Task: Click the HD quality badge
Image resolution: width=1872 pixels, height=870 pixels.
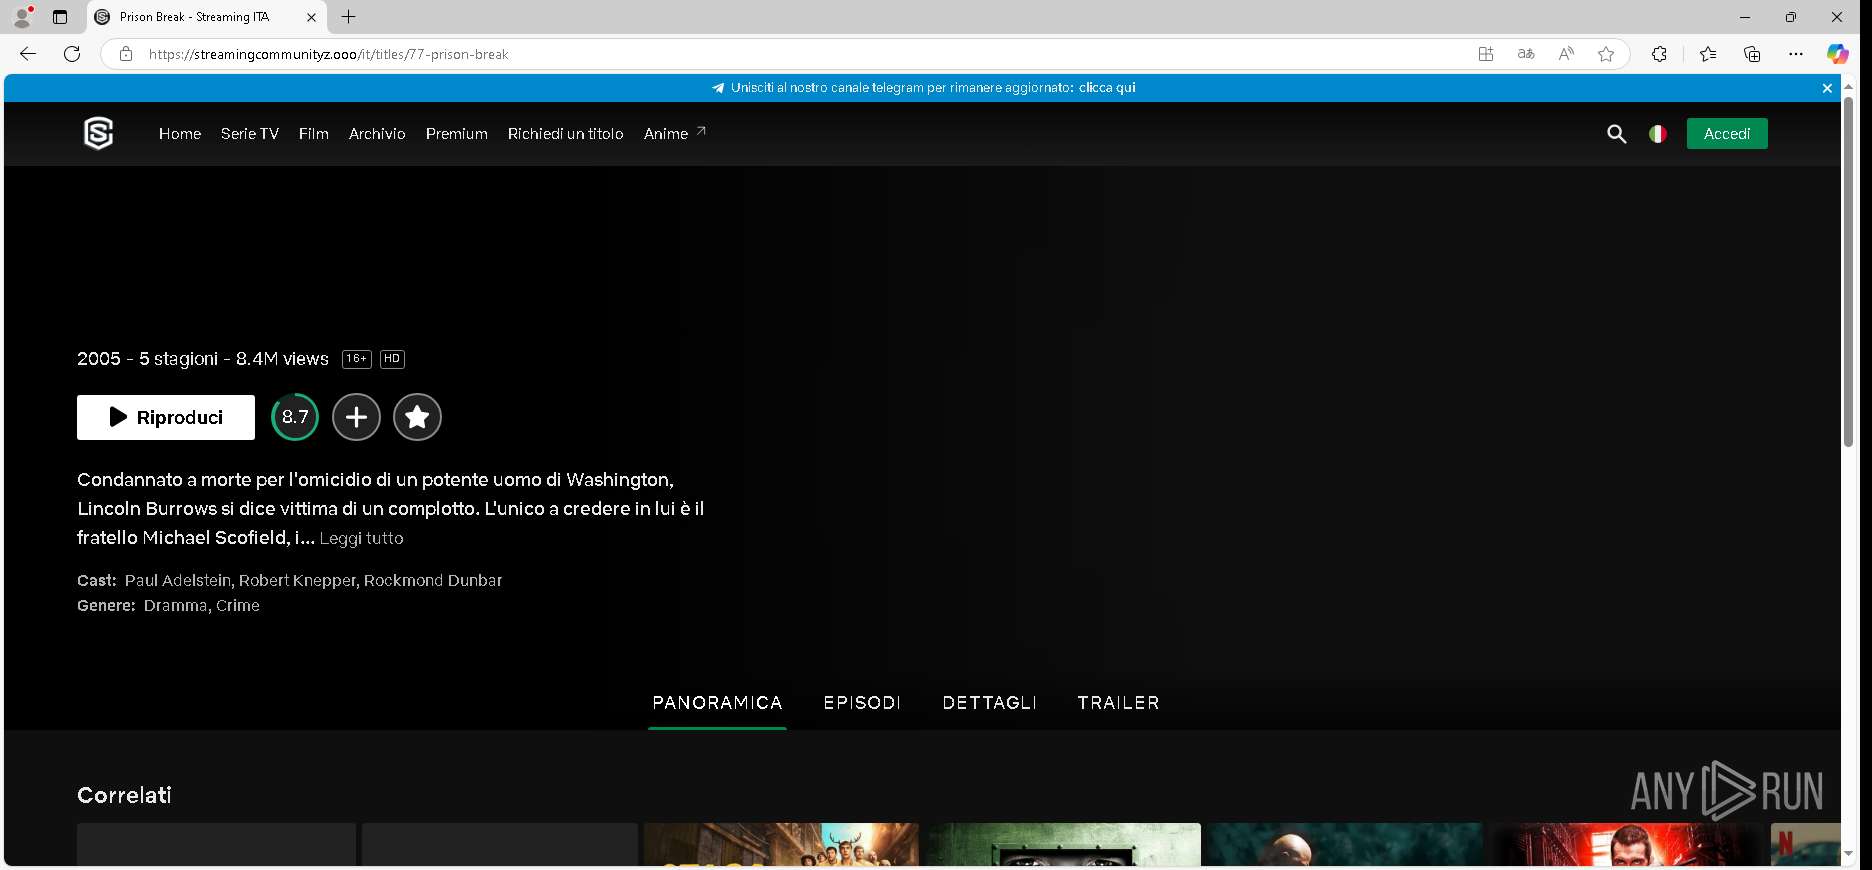Action: click(x=392, y=359)
